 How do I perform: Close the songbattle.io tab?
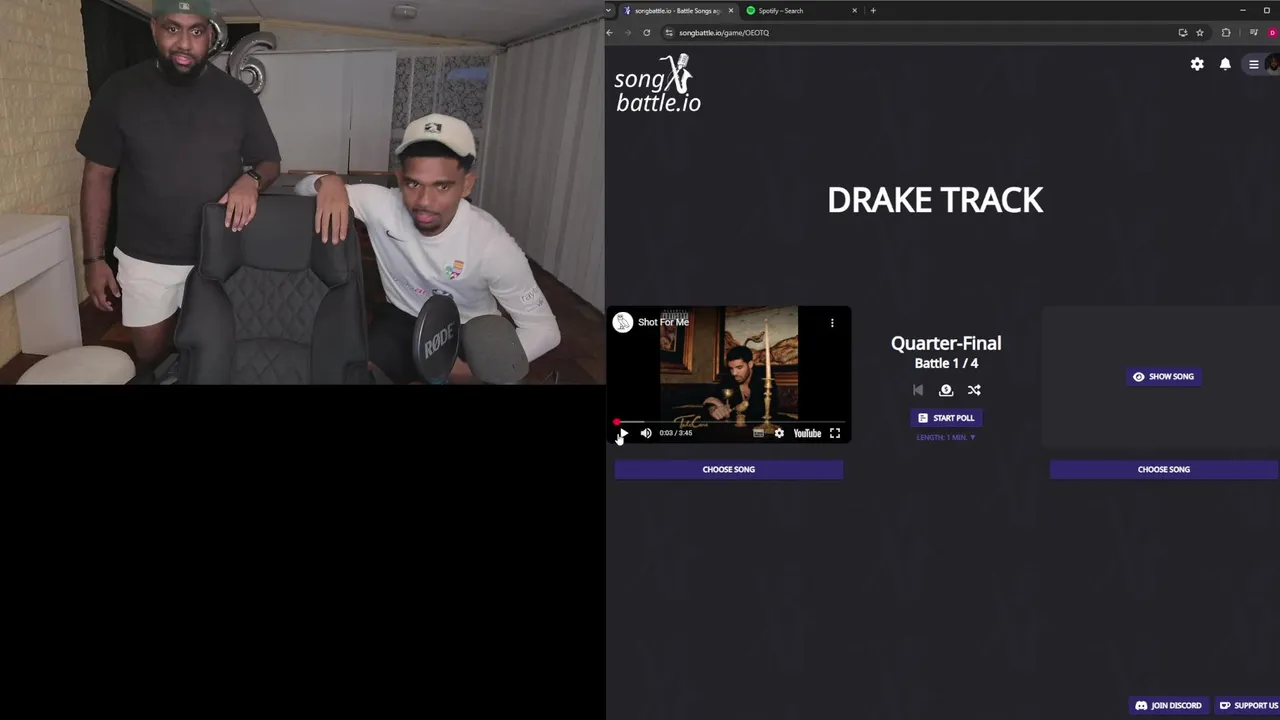[x=731, y=10]
